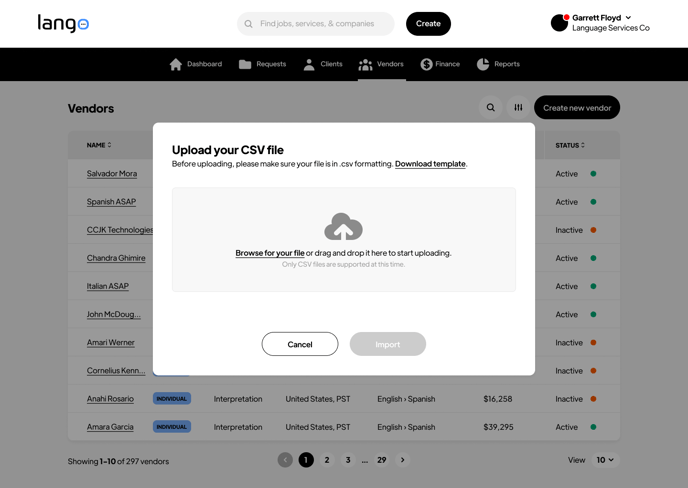Viewport: 688px width, 488px height.
Task: Click the cloud upload icon
Action: tap(344, 226)
